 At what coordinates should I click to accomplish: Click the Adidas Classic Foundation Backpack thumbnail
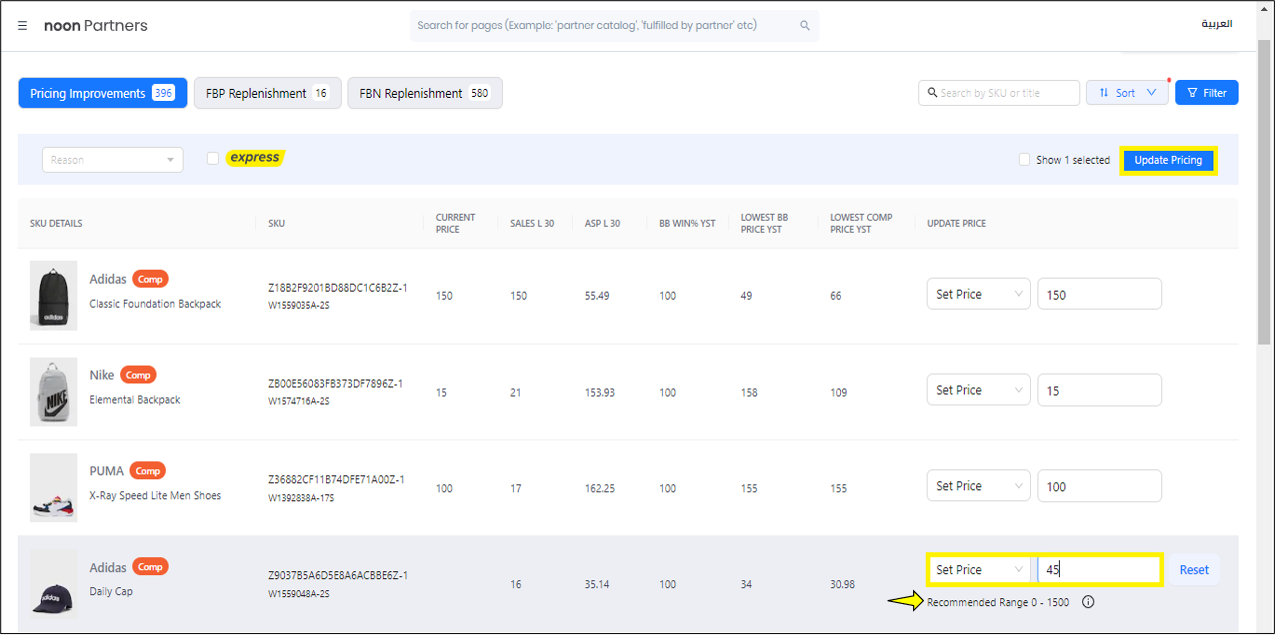pos(53,296)
